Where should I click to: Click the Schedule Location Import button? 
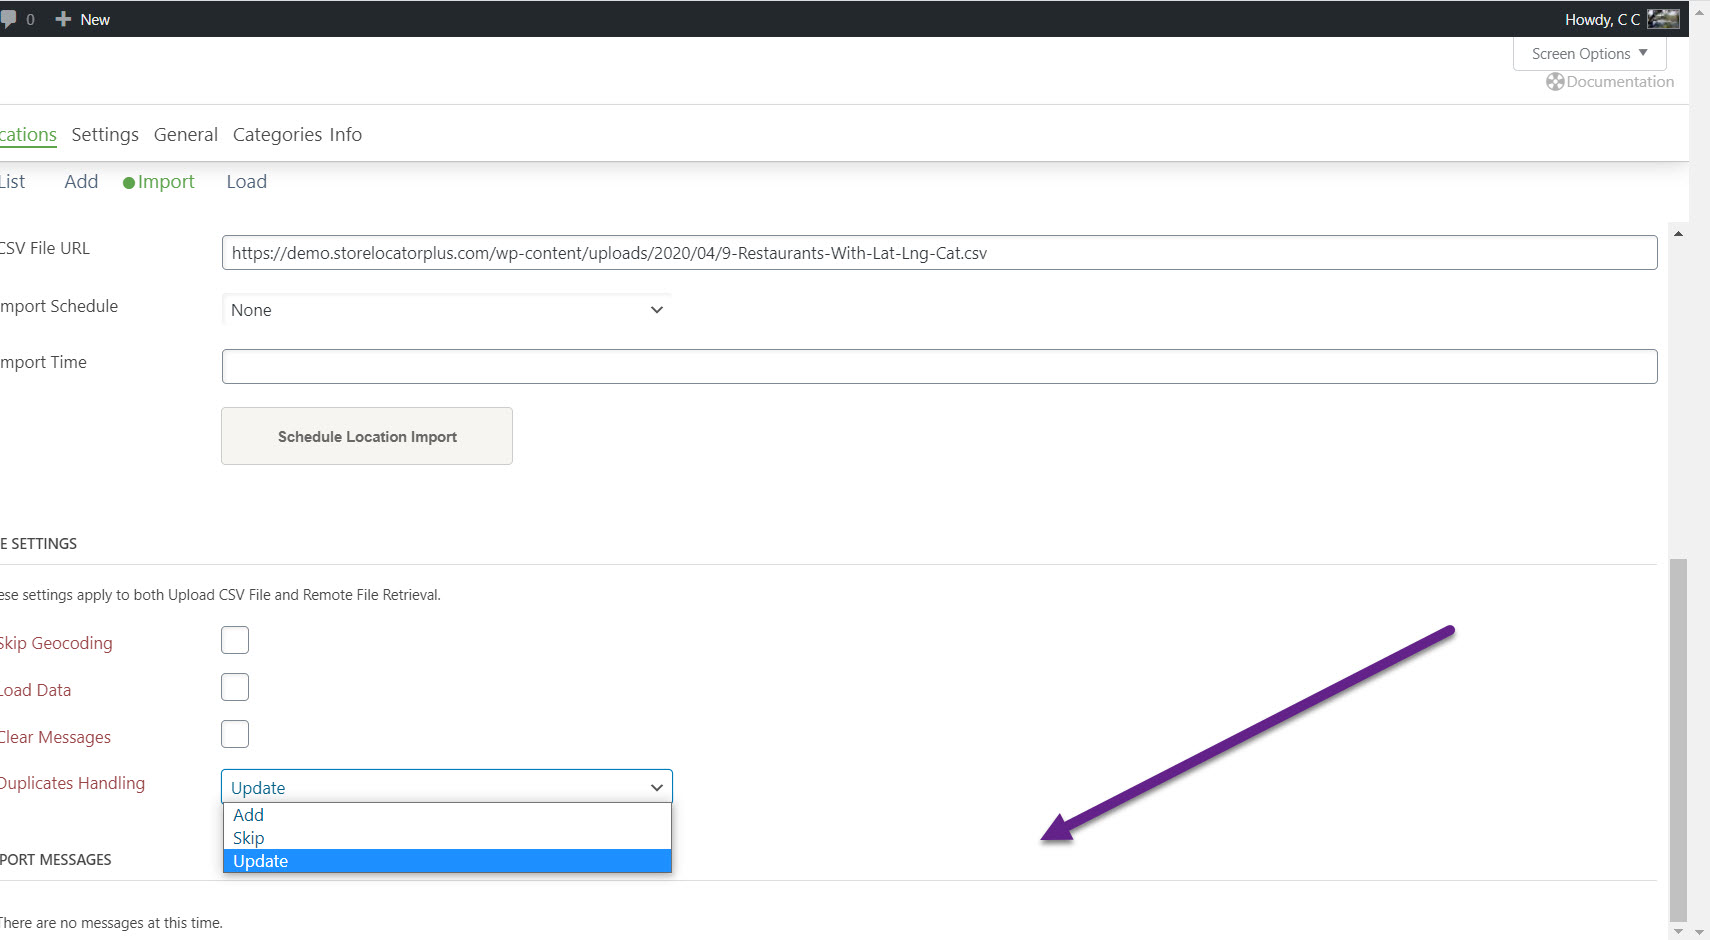(366, 436)
